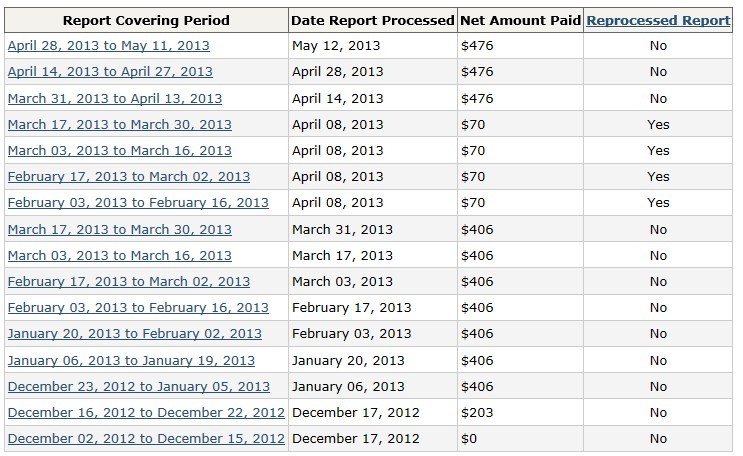Screen dimensions: 743x456
Task: View December 23, 2012 to January 05 report
Action: click(138, 386)
